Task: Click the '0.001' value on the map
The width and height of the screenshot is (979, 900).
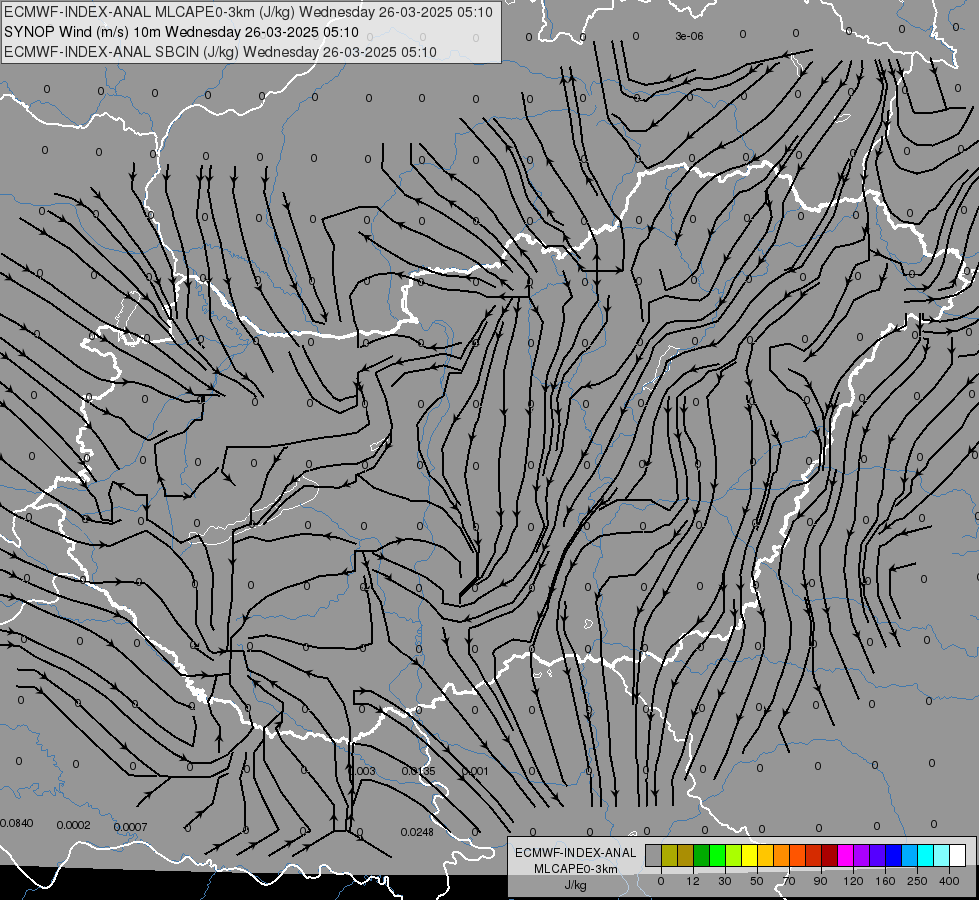Action: [475, 771]
